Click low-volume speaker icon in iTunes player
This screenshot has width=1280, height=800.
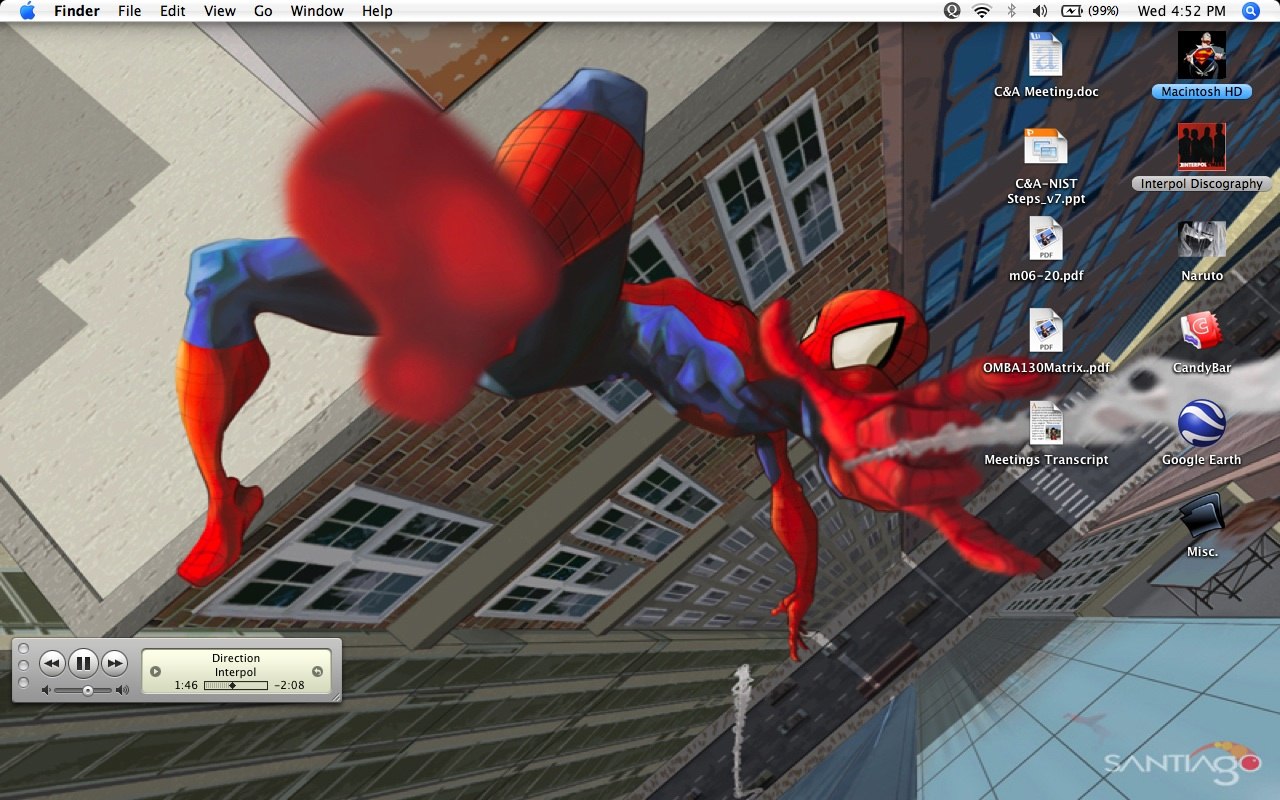pyautogui.click(x=46, y=690)
